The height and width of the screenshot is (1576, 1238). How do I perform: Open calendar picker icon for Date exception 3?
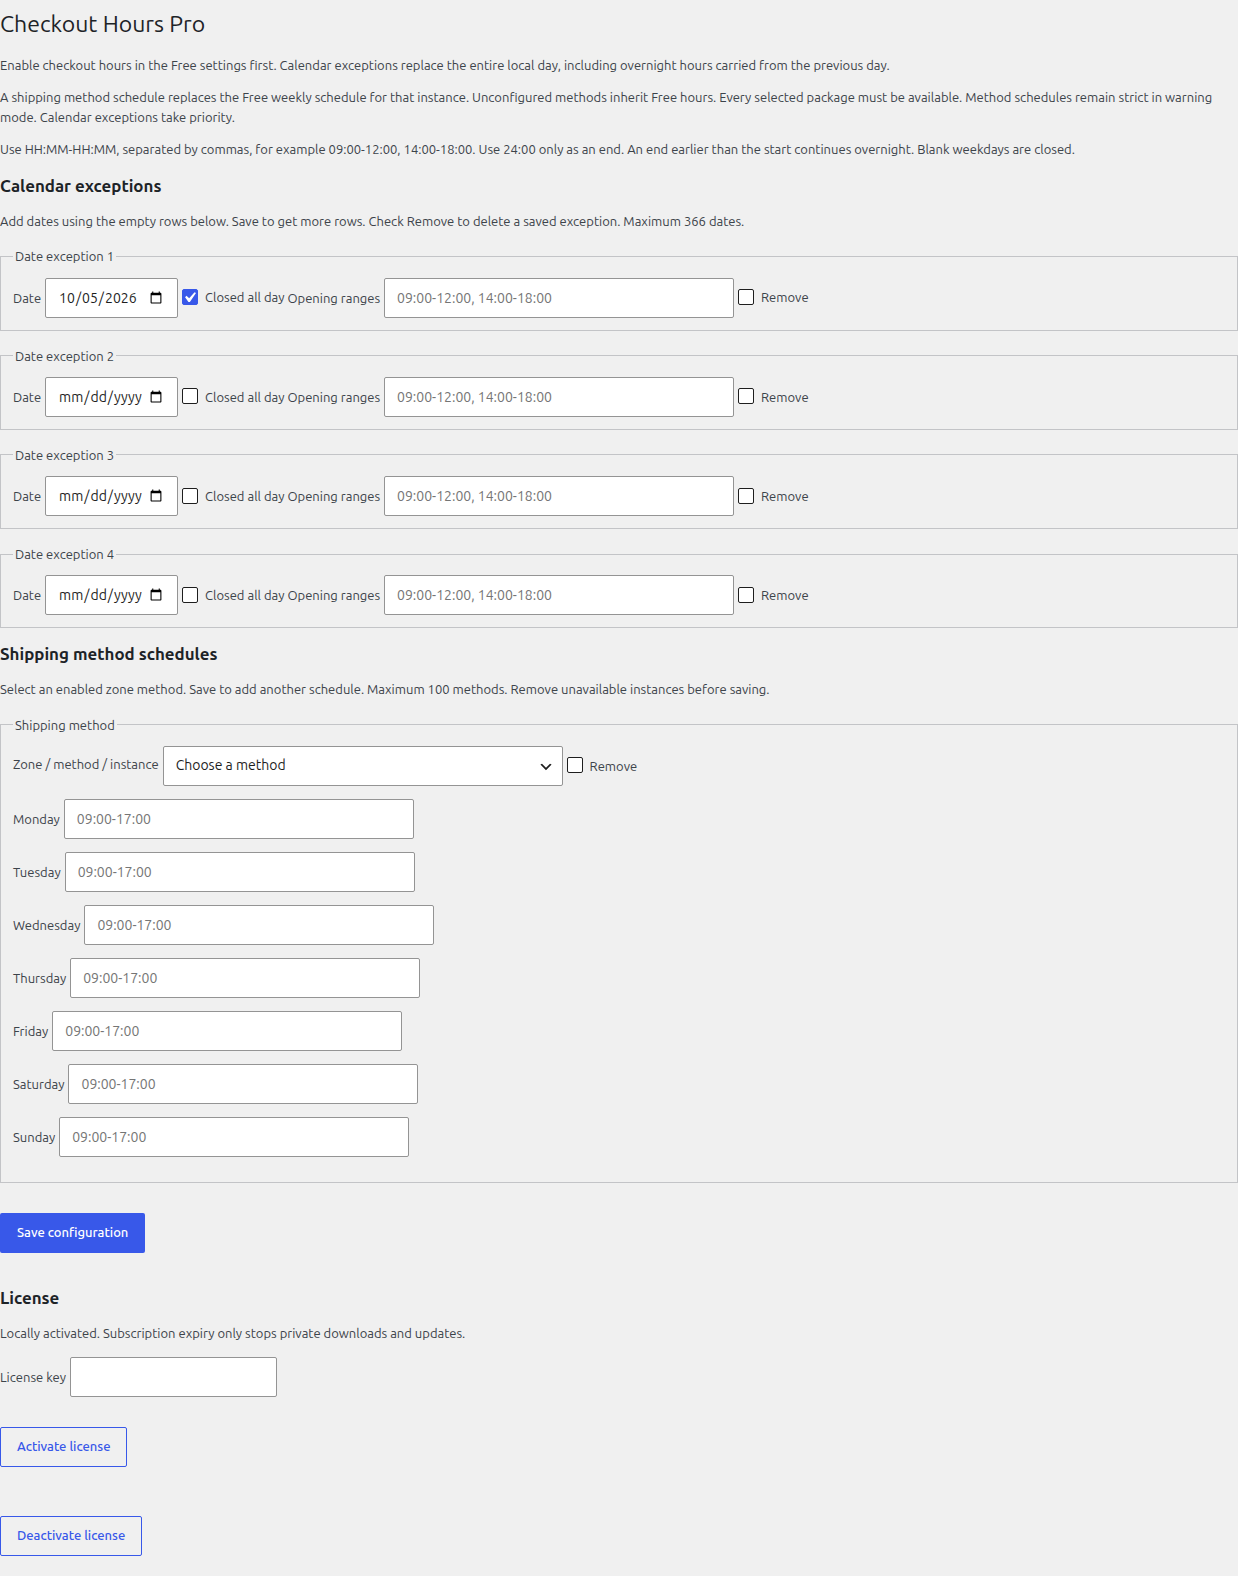[x=156, y=496]
